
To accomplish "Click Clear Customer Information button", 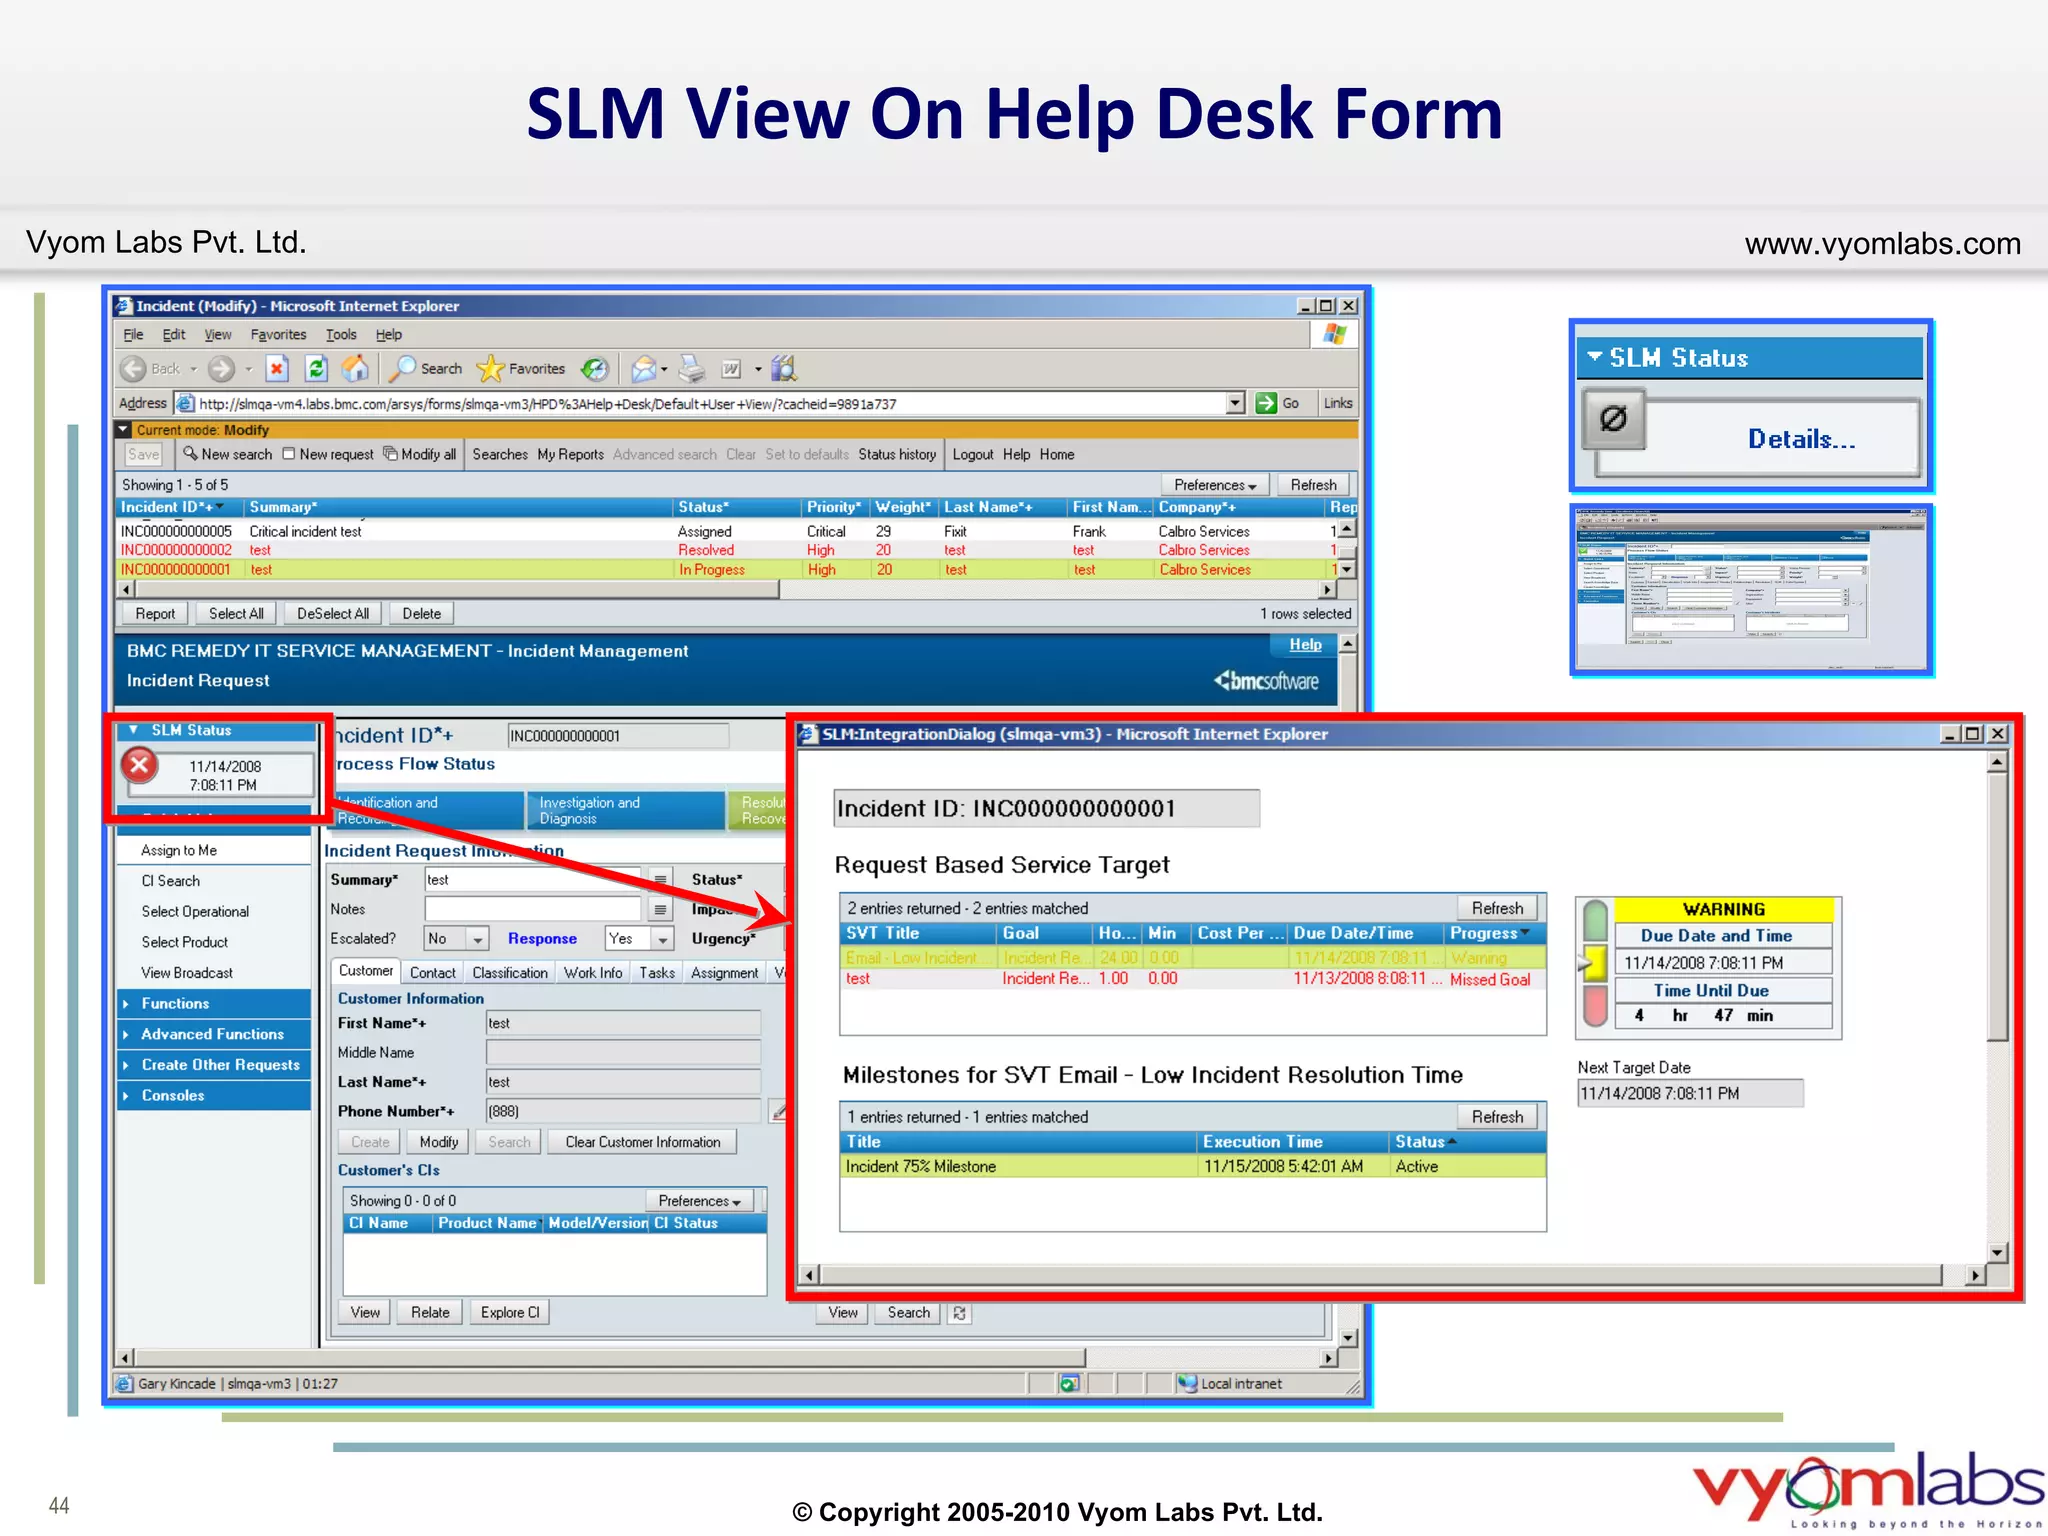I will pos(643,1142).
